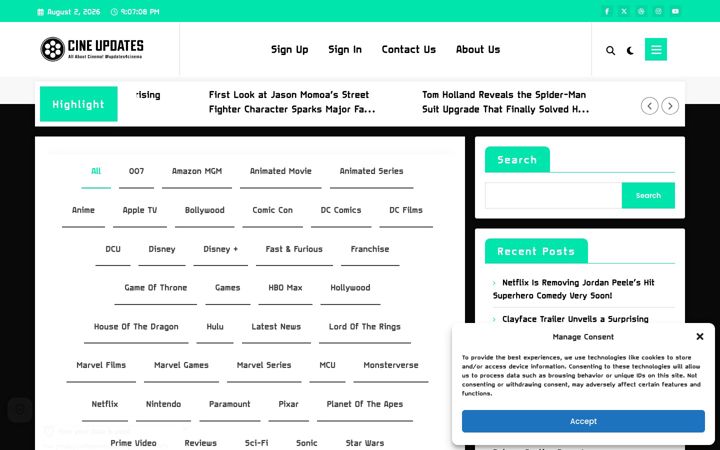
Task: Open the Paramount tab
Action: click(x=230, y=405)
